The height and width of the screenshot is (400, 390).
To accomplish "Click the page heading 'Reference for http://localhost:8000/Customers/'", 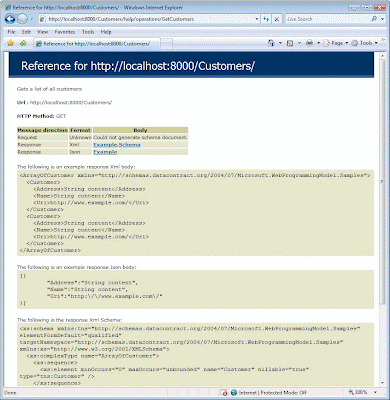I will (138, 66).
